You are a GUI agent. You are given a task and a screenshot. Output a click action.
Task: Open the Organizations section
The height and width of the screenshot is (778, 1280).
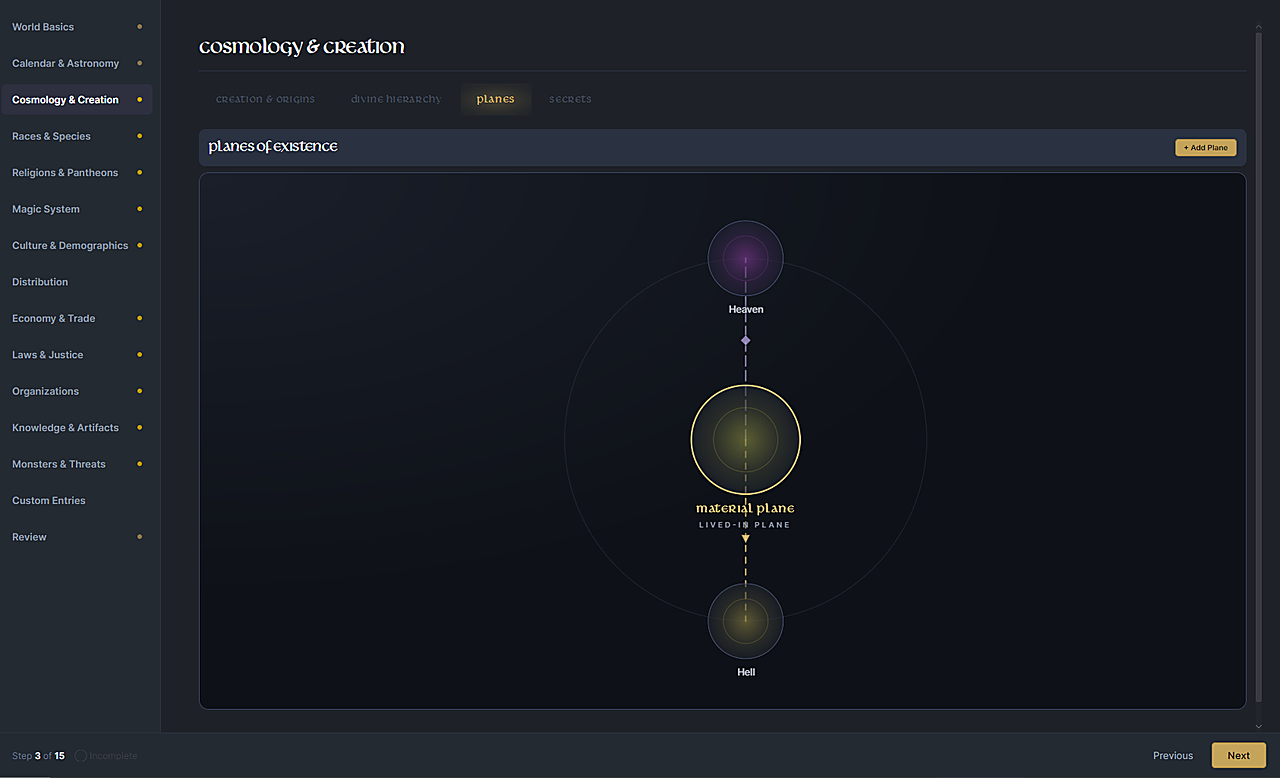coord(76,392)
